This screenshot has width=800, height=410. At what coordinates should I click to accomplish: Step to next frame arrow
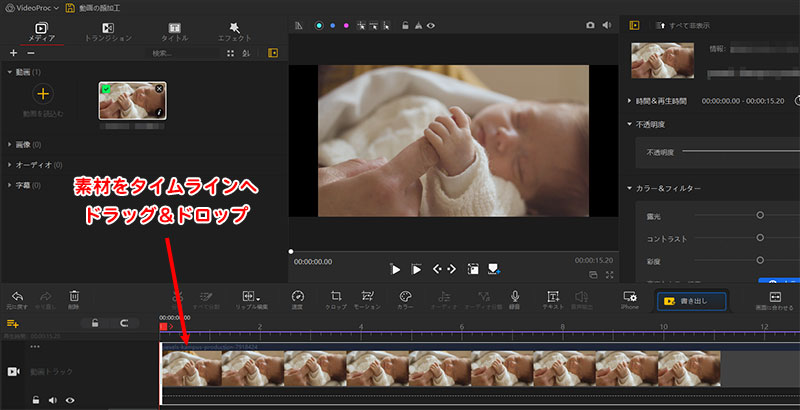tap(452, 269)
